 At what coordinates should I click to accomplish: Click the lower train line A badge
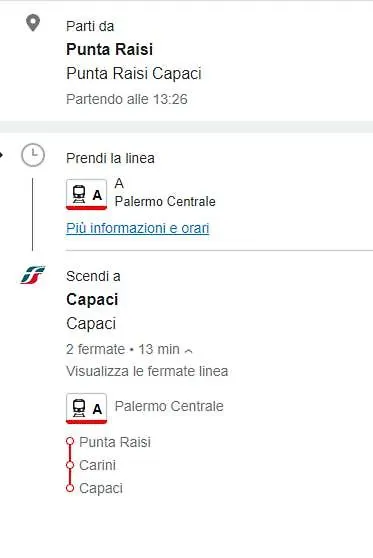(x=86, y=408)
